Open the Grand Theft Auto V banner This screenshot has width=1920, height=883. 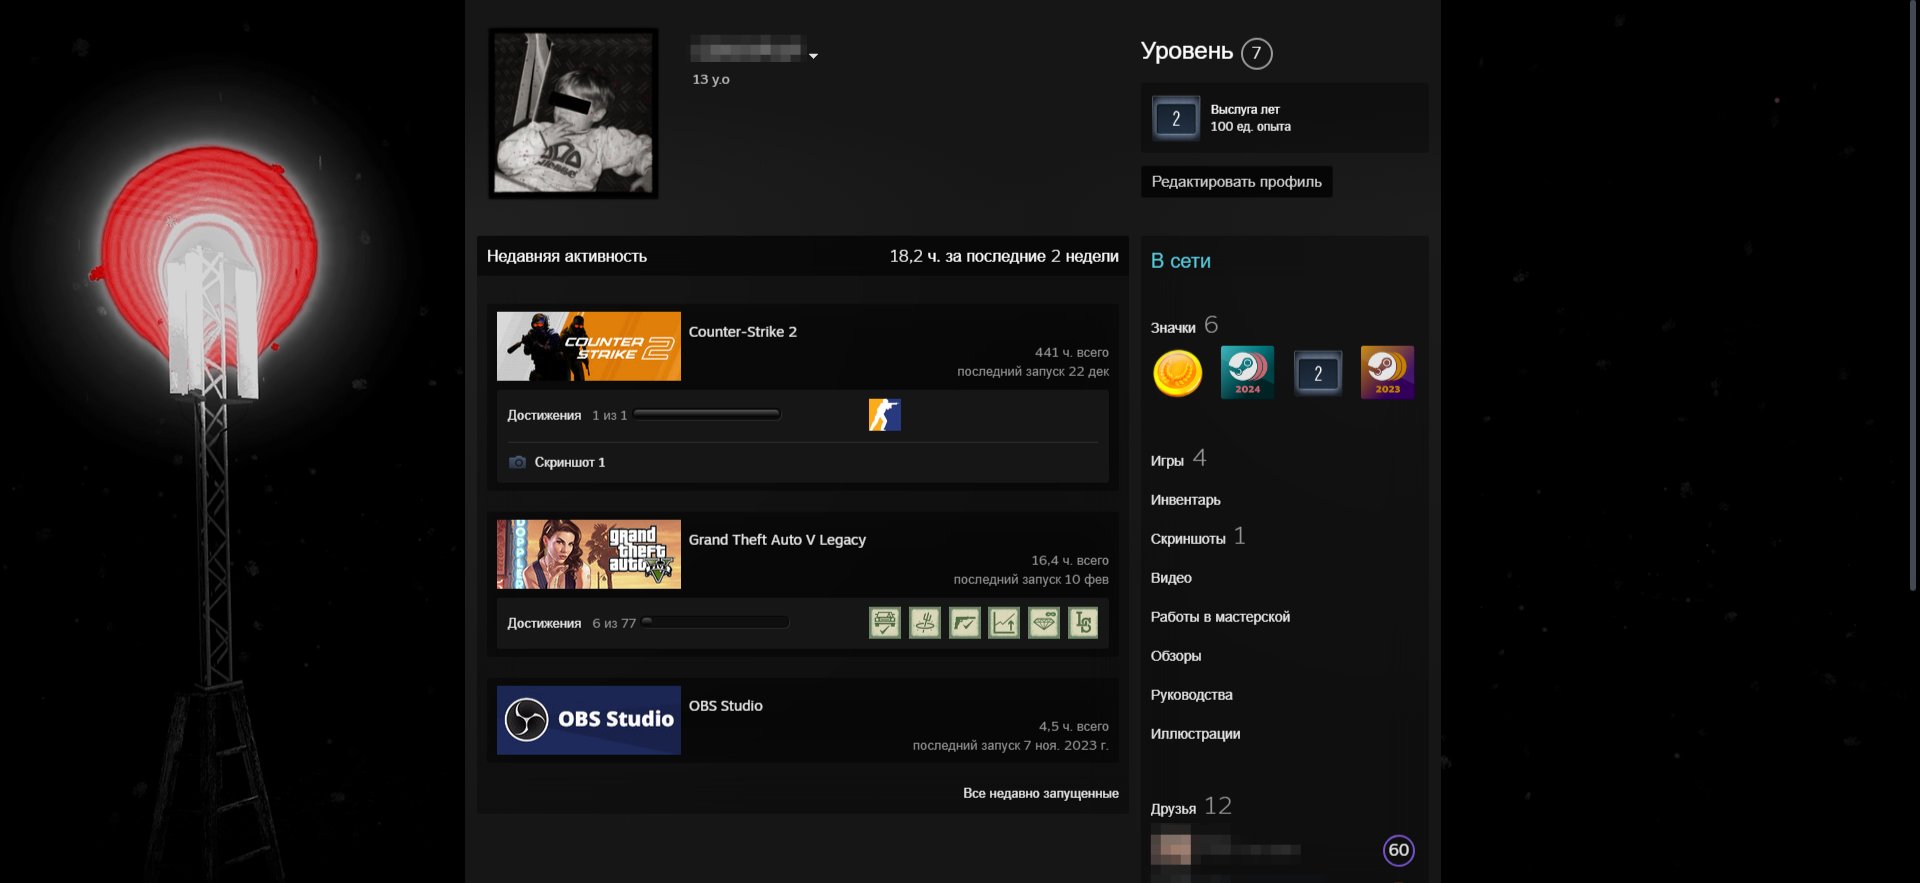click(x=588, y=554)
